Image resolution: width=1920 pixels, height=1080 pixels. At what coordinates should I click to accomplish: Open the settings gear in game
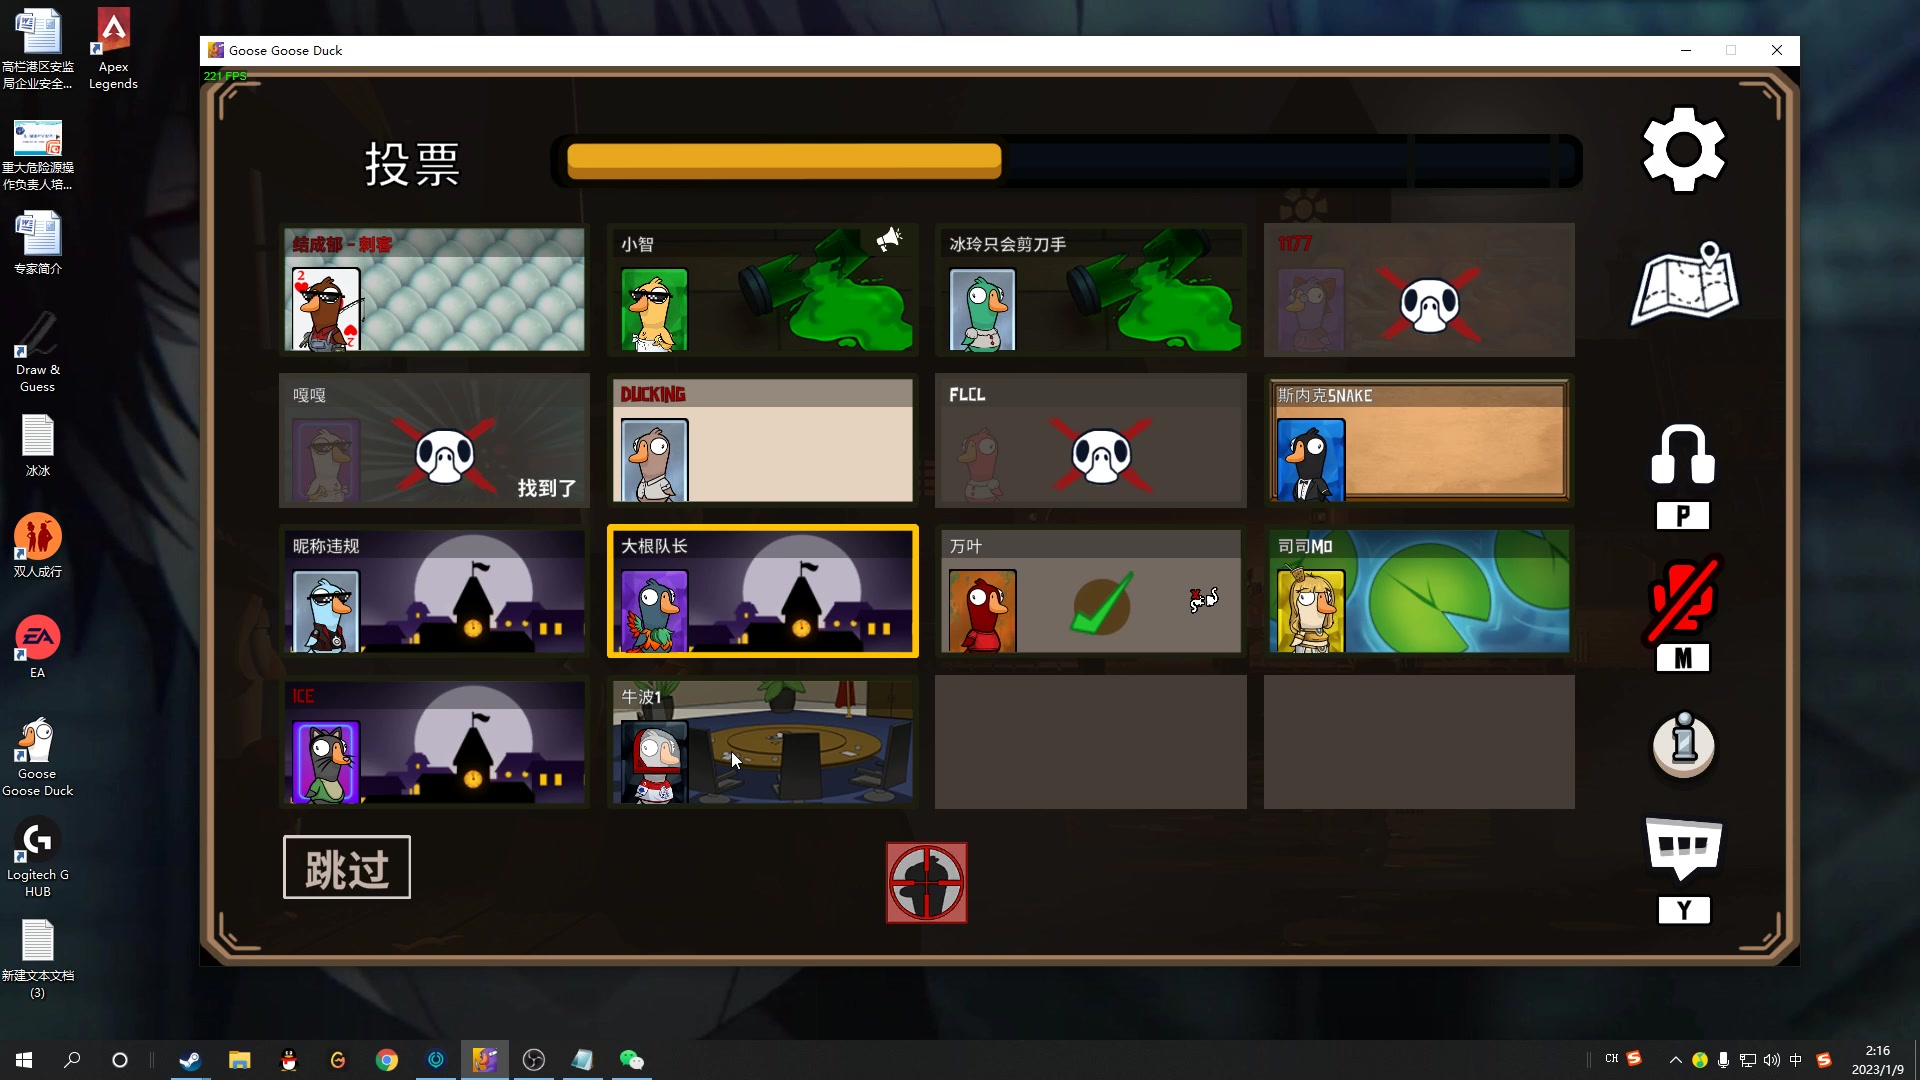click(x=1684, y=150)
